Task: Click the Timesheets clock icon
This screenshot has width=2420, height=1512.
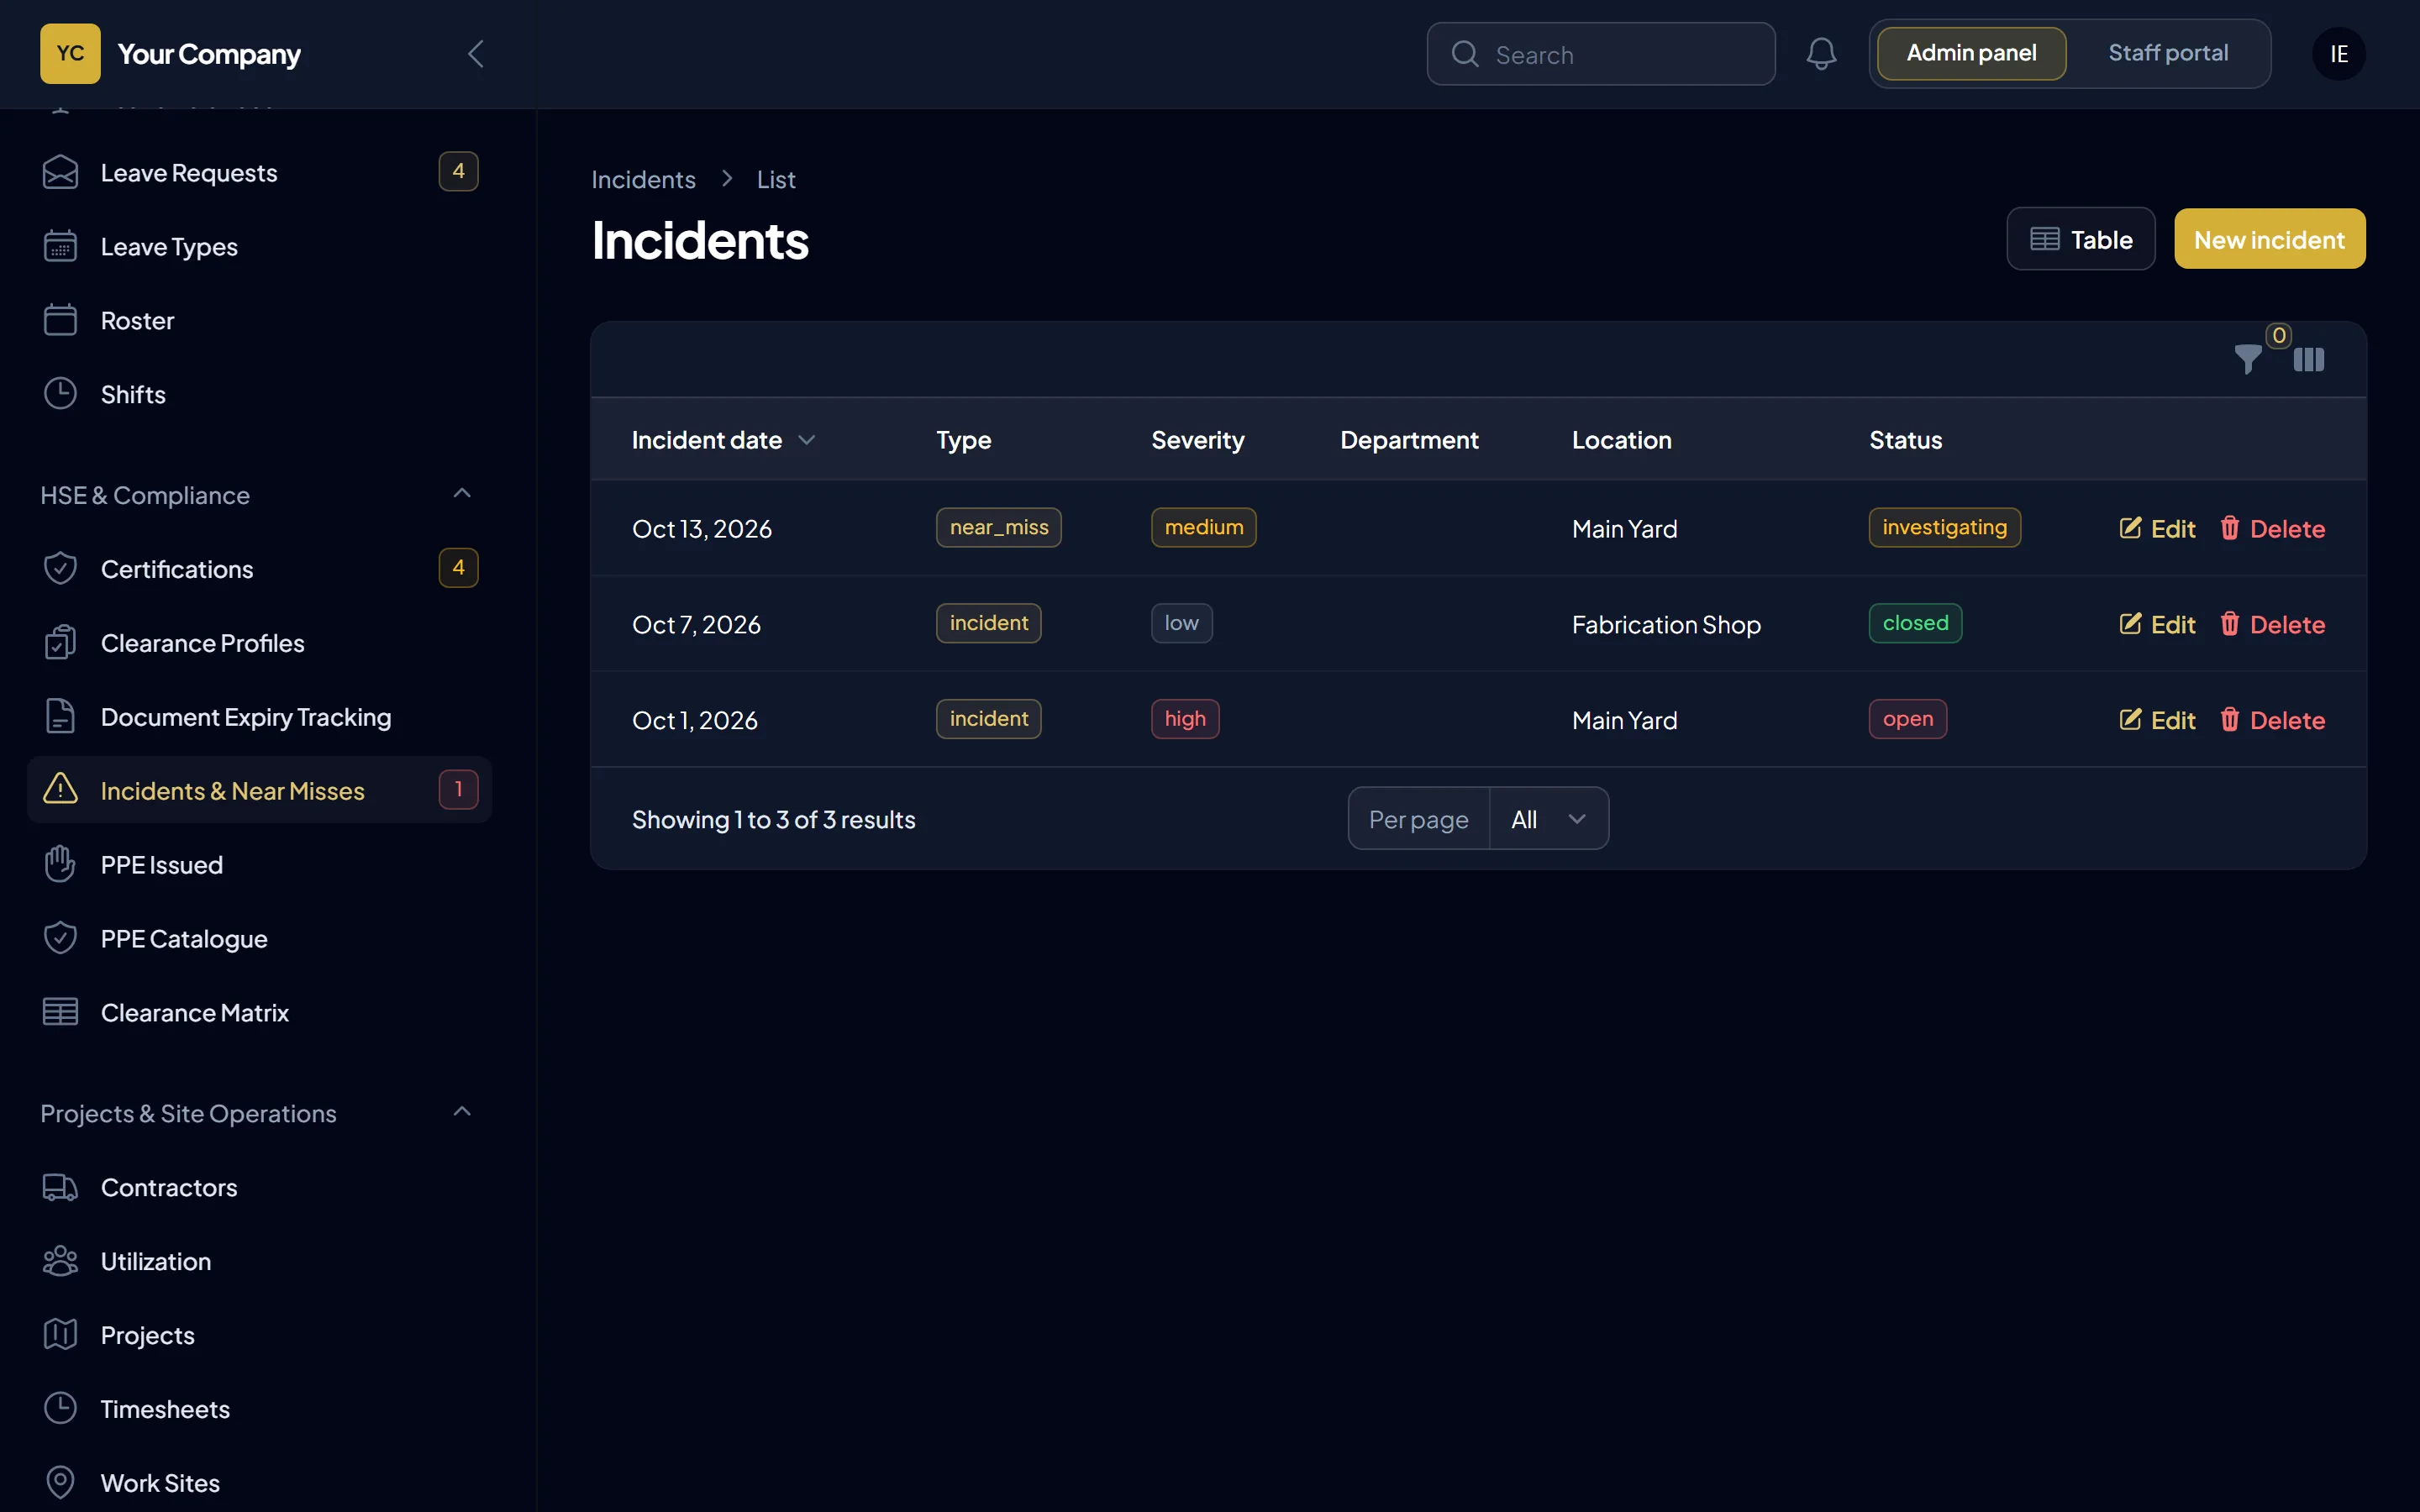Action: pyautogui.click(x=60, y=1408)
